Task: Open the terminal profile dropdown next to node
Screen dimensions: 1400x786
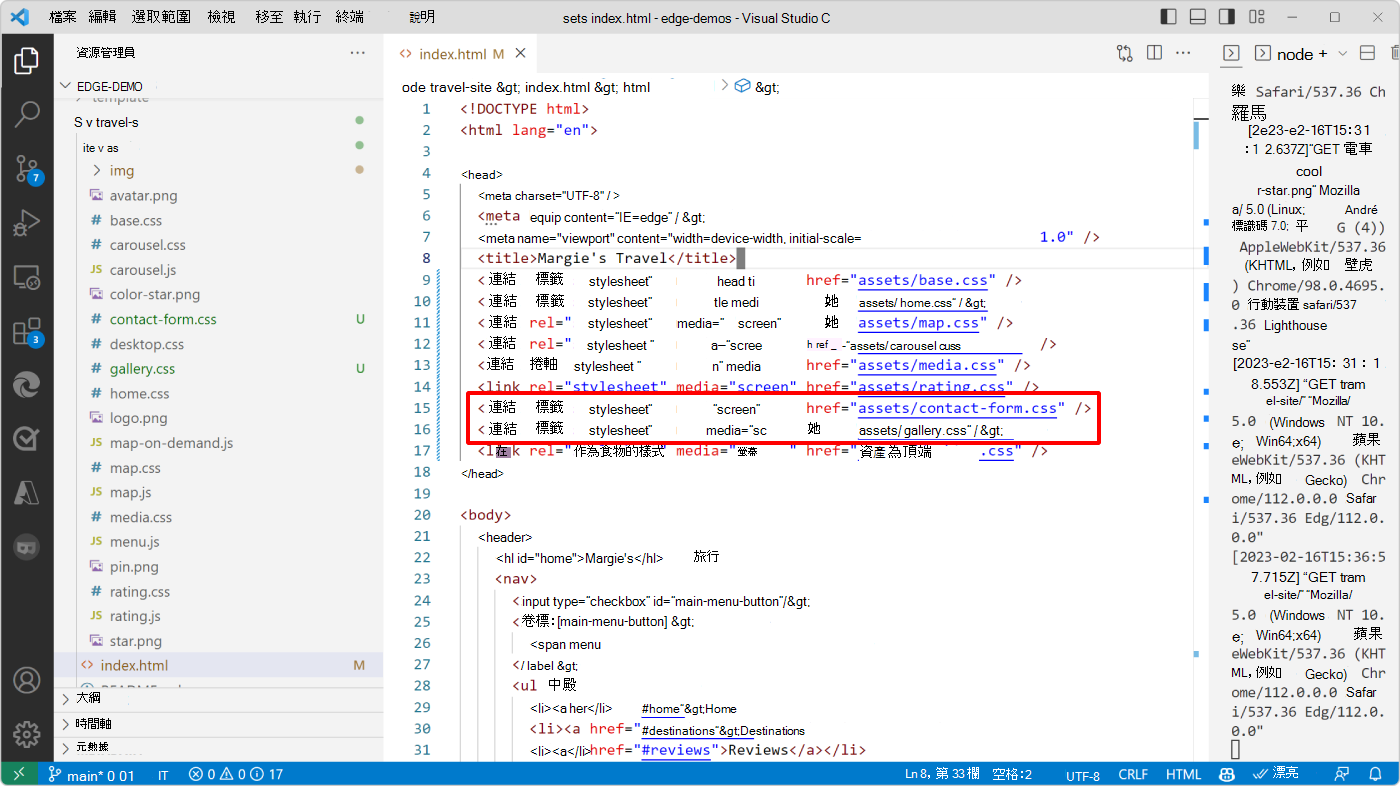Action: (x=1342, y=53)
